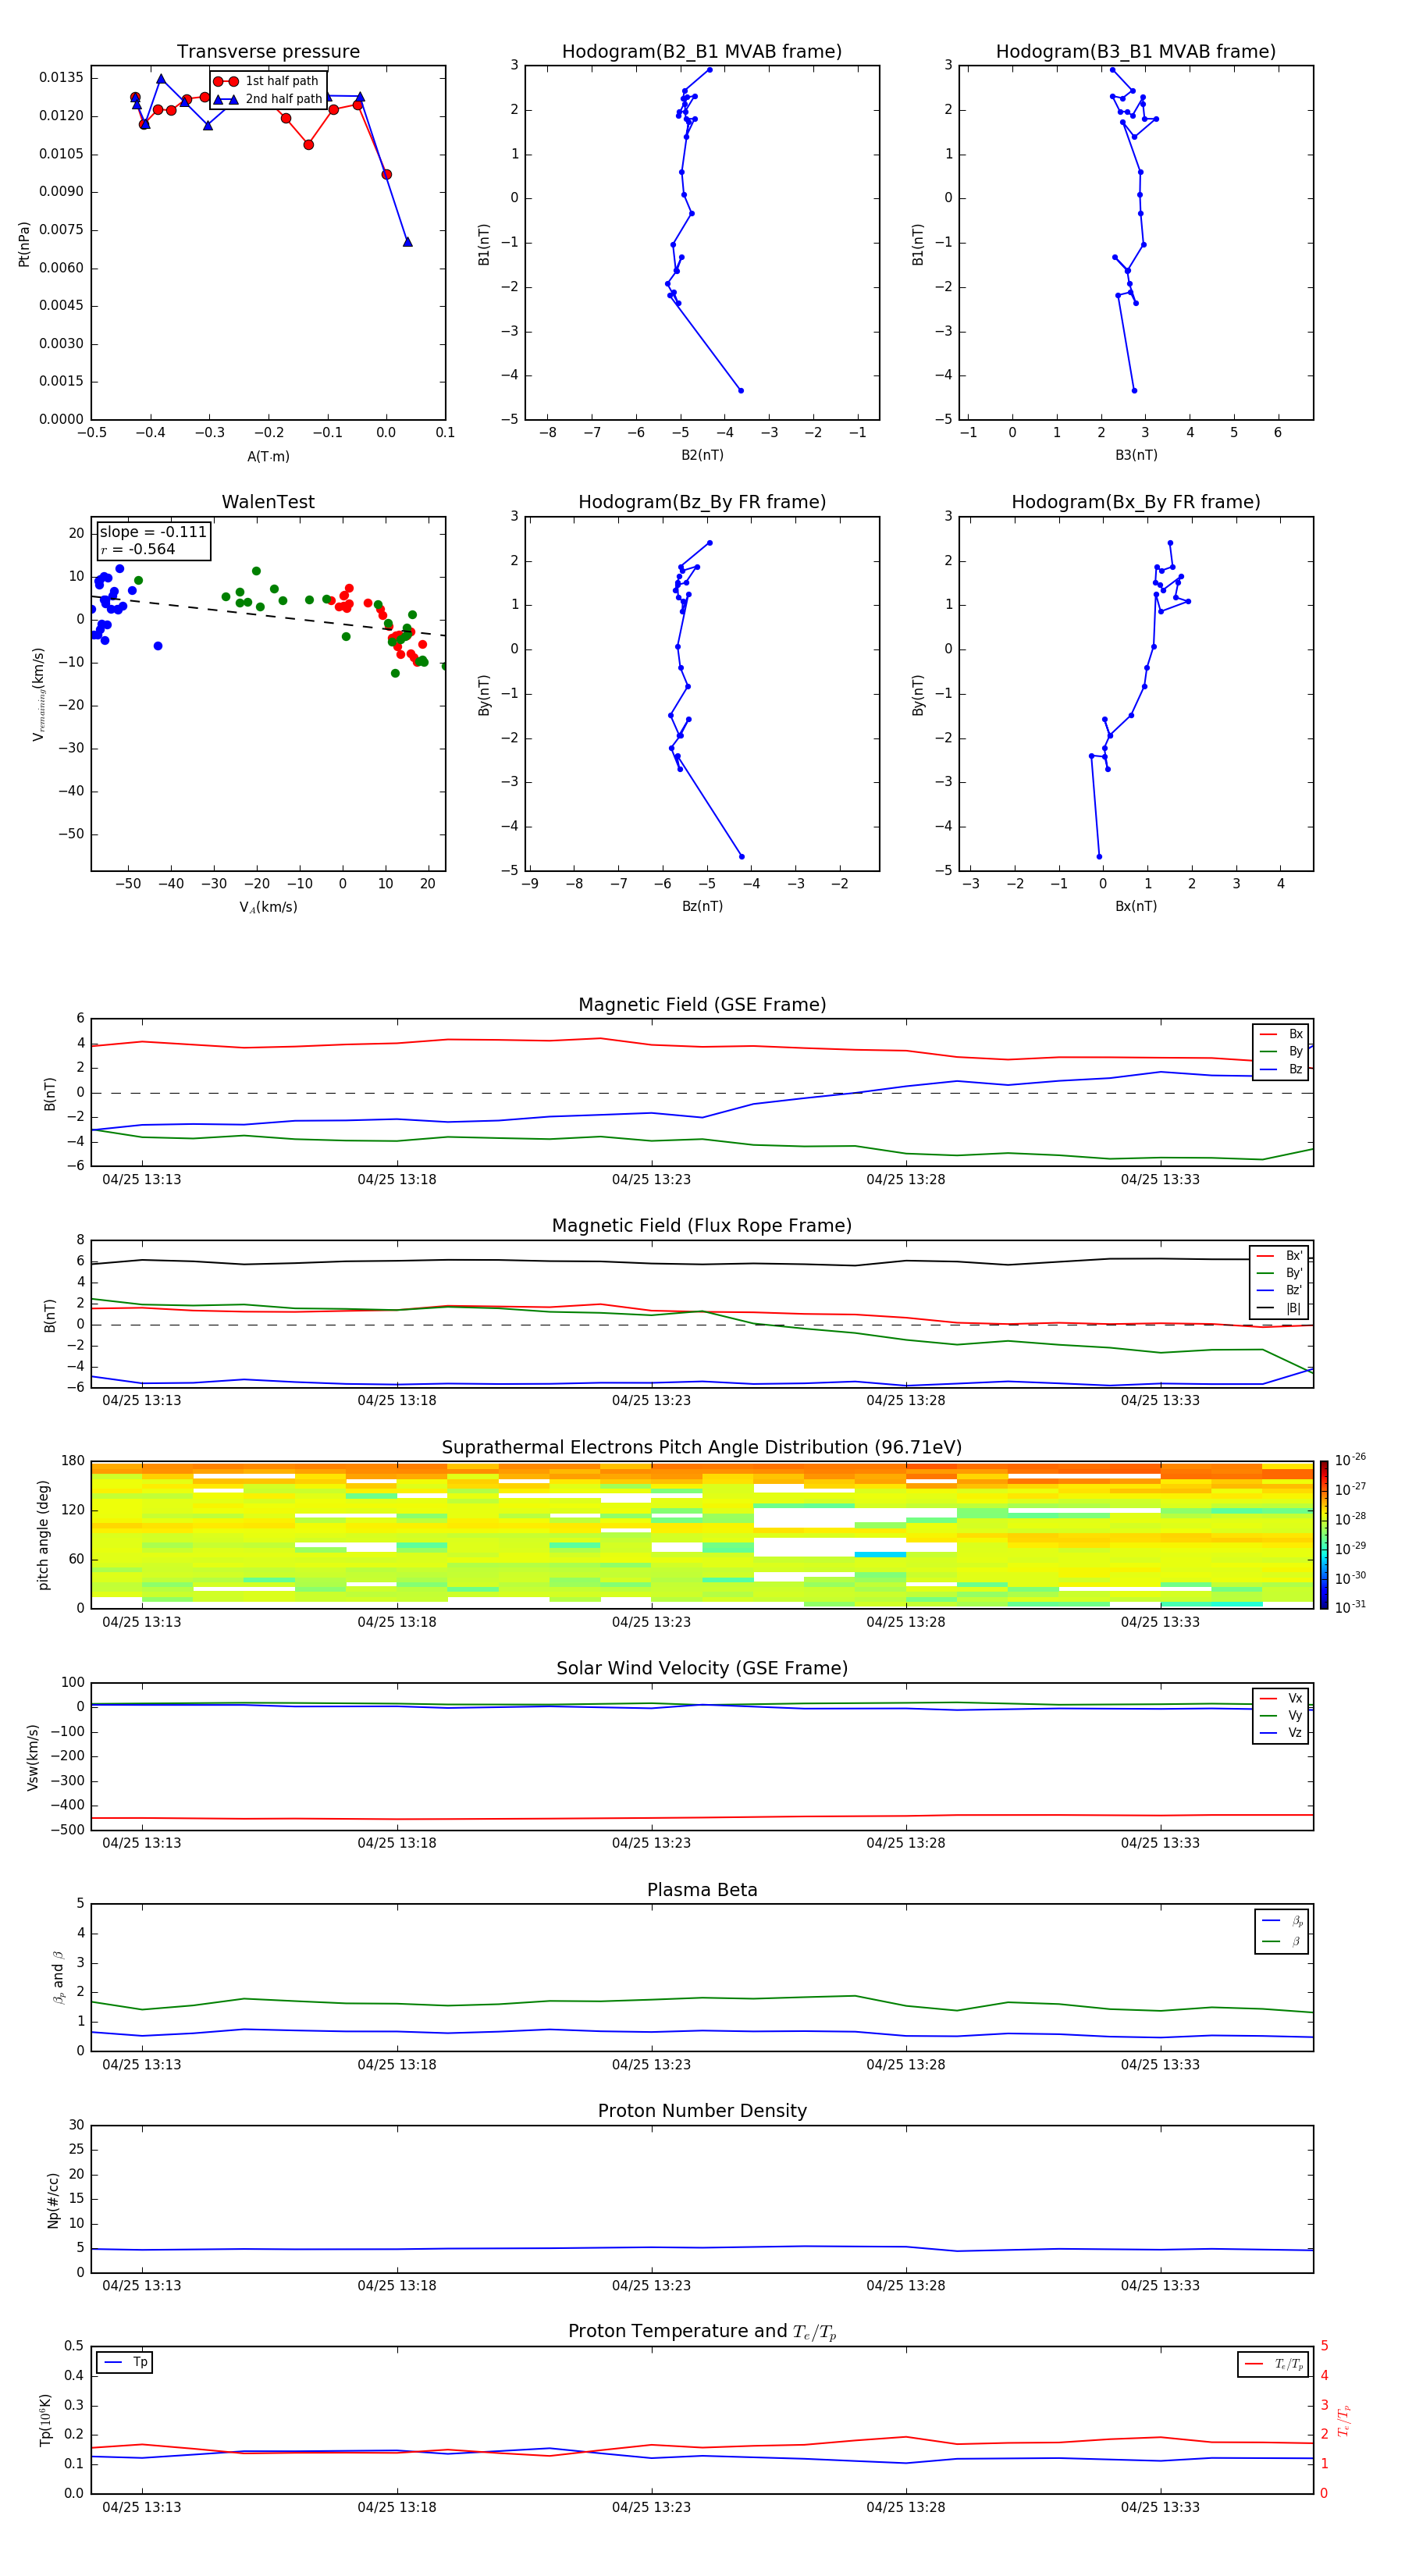Click the 'pitch angle (deg)' axis label
The height and width of the screenshot is (2576, 1405).
(43, 1535)
